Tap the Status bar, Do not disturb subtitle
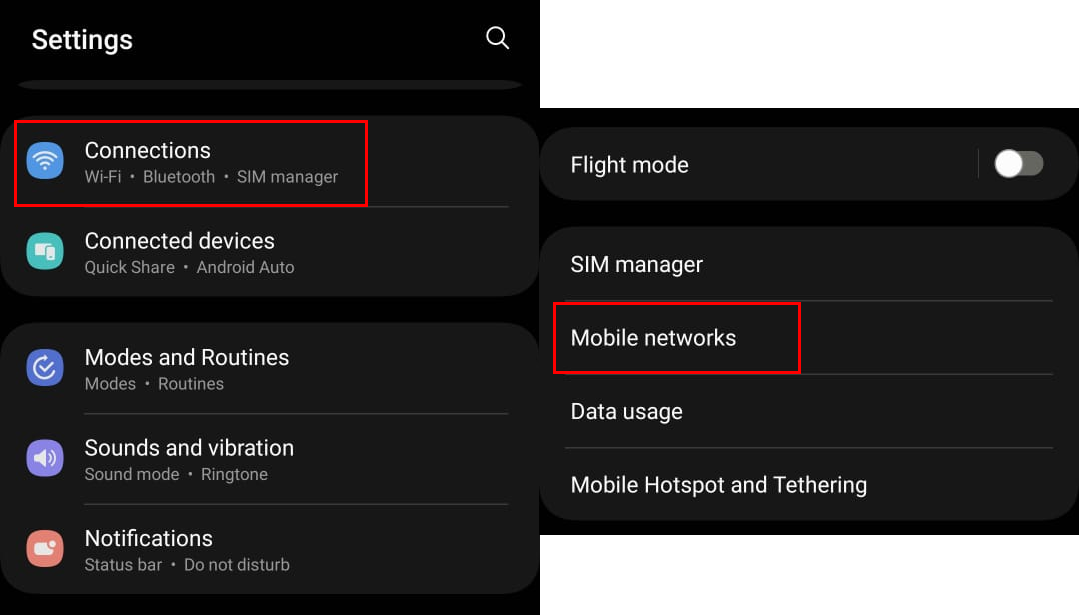This screenshot has height=615, width=1079. tap(187, 565)
